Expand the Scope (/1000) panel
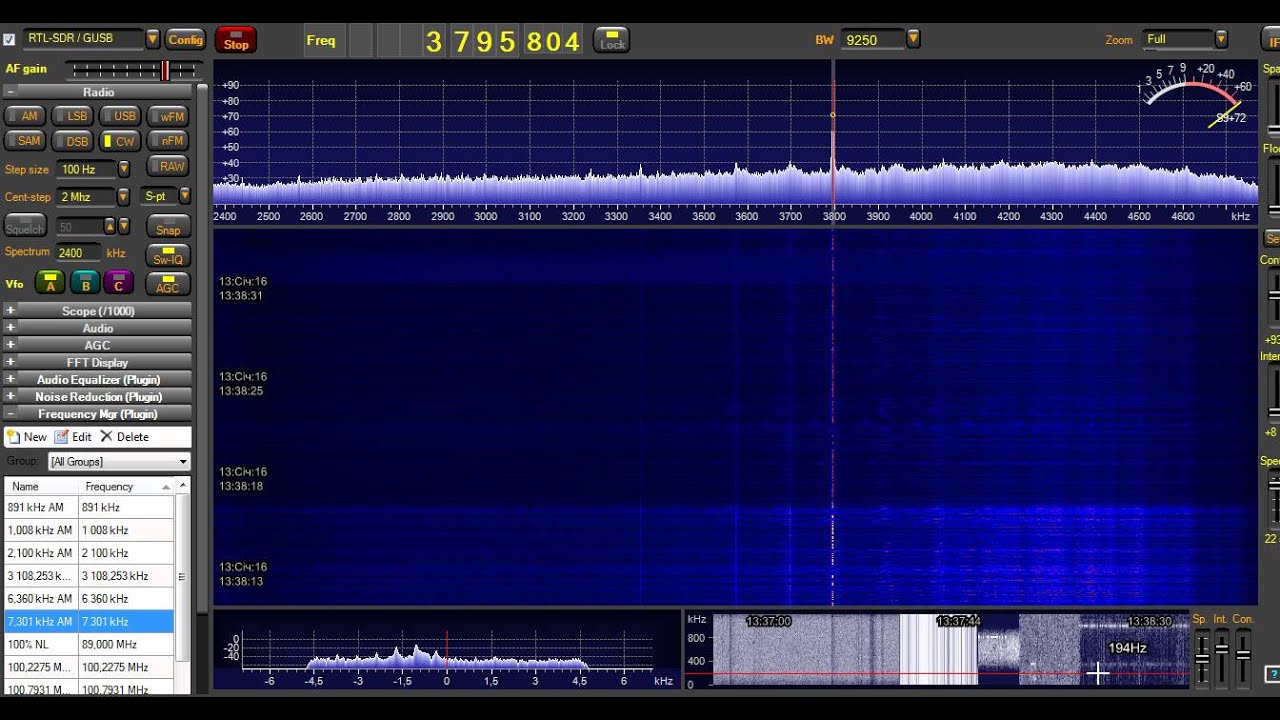 click(10, 311)
